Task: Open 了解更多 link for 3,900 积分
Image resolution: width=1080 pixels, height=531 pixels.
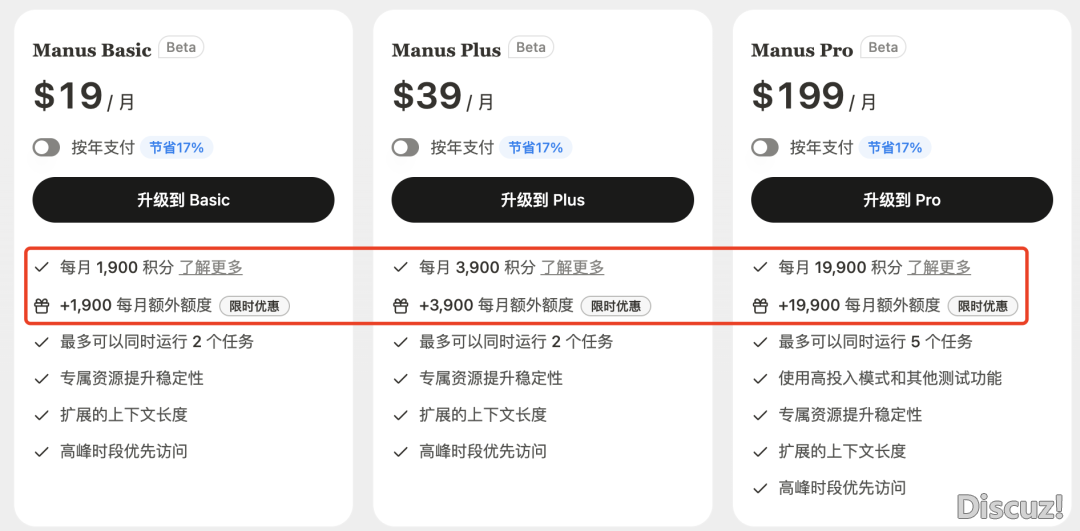Action: [572, 267]
